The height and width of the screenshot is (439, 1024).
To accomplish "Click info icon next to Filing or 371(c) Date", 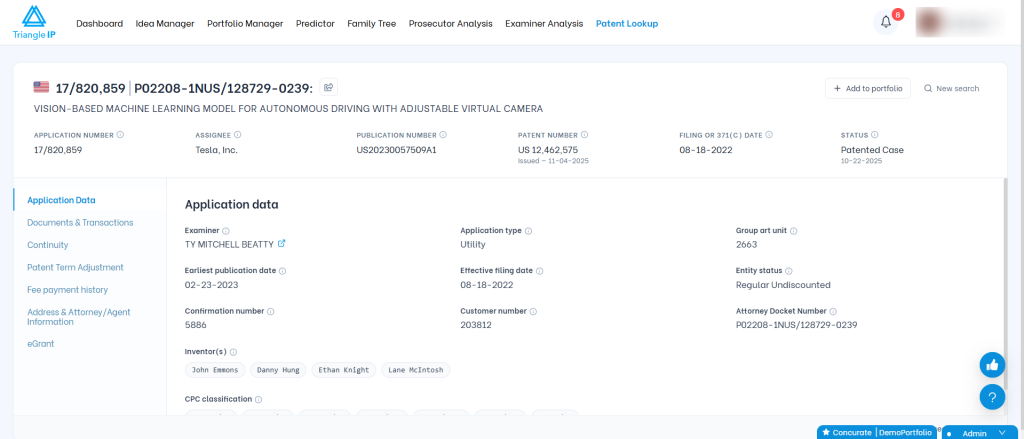I will (x=769, y=135).
